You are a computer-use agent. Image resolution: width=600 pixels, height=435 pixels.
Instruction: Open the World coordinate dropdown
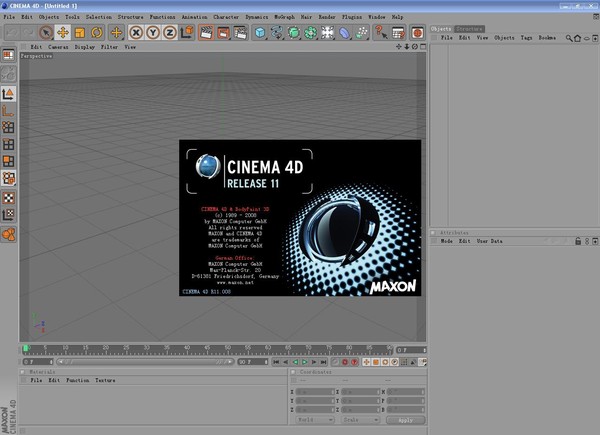click(x=315, y=420)
